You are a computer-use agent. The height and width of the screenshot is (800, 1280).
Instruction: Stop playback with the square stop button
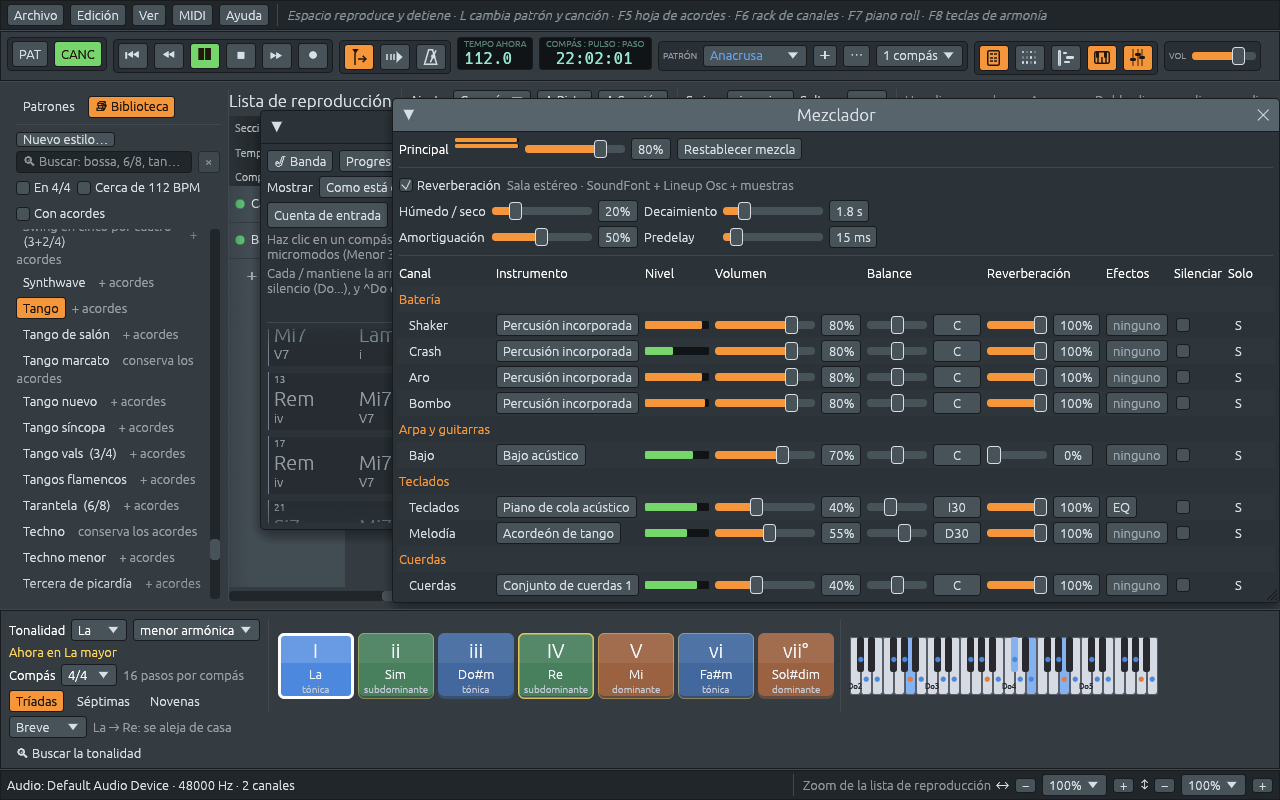tap(241, 55)
